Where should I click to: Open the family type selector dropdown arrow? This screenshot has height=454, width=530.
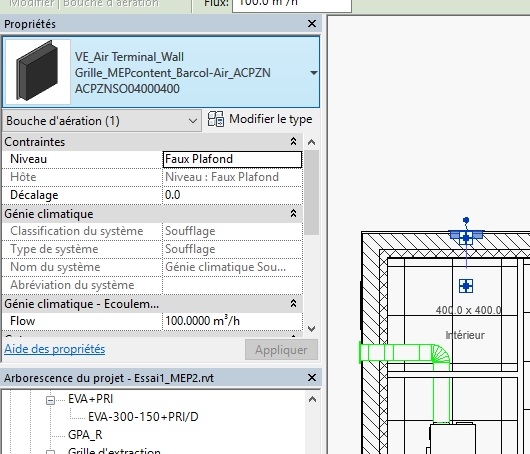click(x=313, y=73)
